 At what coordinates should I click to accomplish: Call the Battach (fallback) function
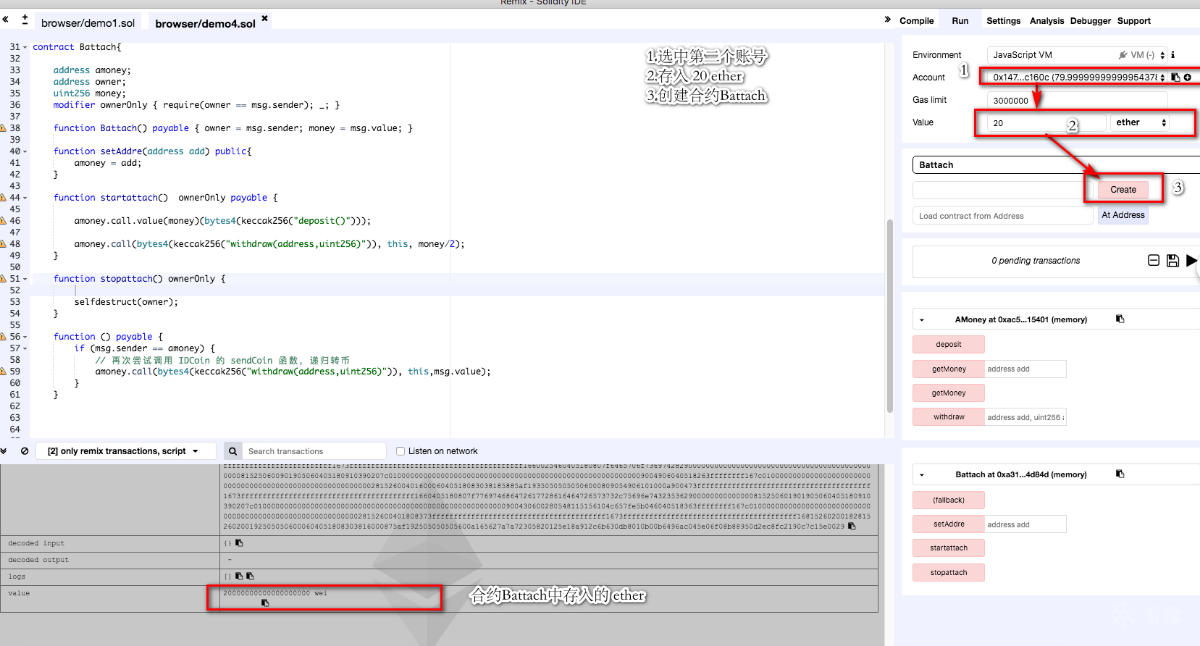click(x=949, y=499)
